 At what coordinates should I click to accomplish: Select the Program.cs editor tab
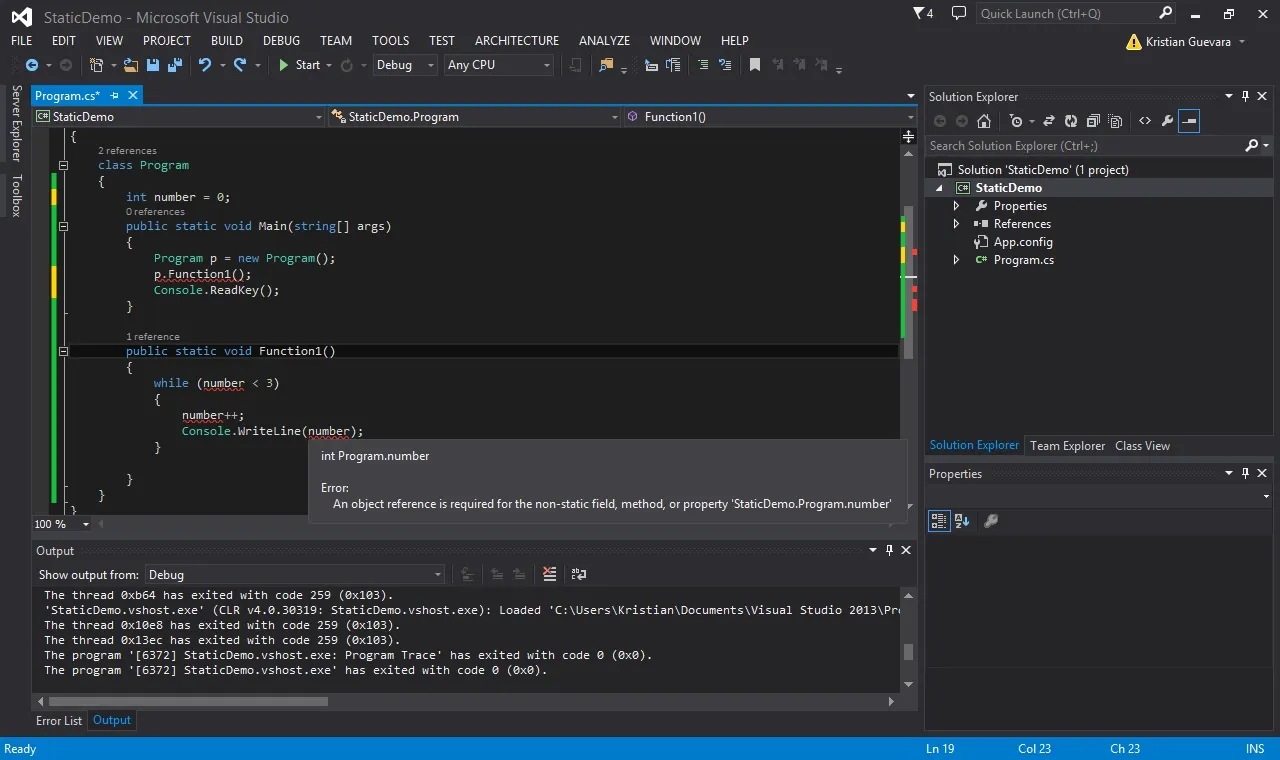coord(67,95)
